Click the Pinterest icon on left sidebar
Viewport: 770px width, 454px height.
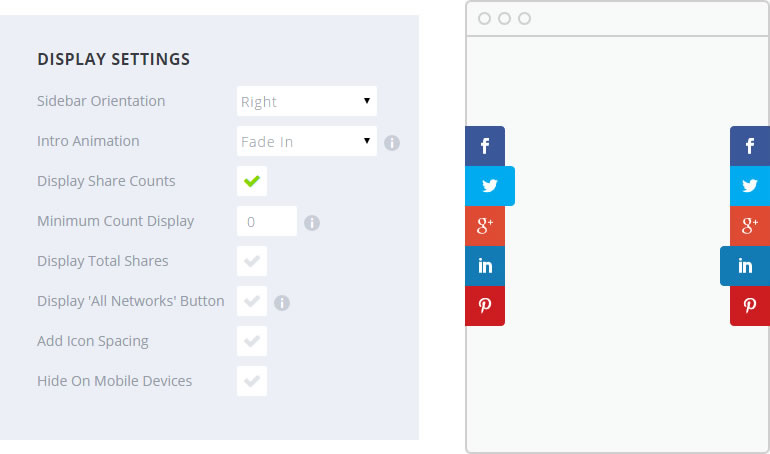pyautogui.click(x=485, y=306)
